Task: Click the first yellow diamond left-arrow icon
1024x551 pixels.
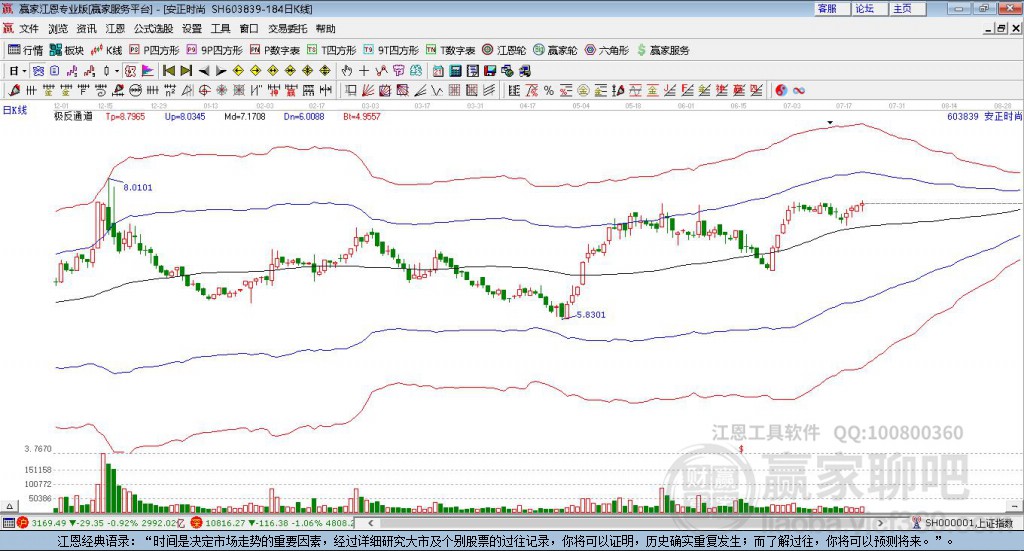Action: (x=238, y=71)
